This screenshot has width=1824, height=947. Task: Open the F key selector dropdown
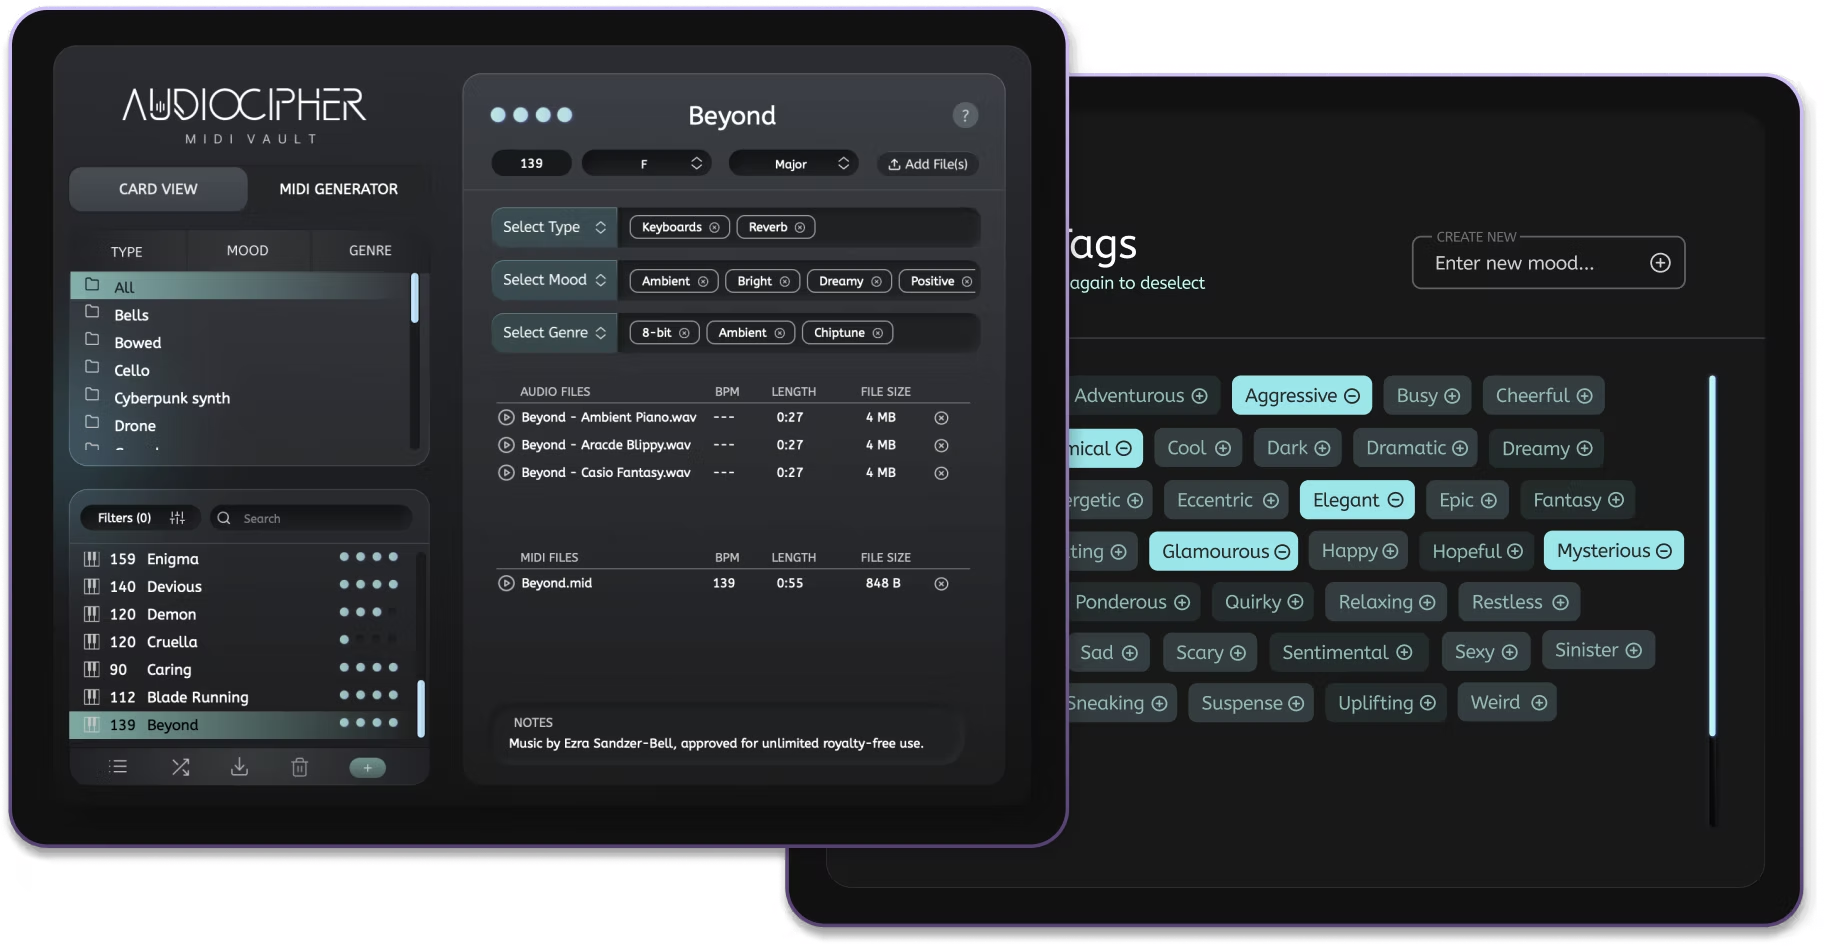[646, 162]
